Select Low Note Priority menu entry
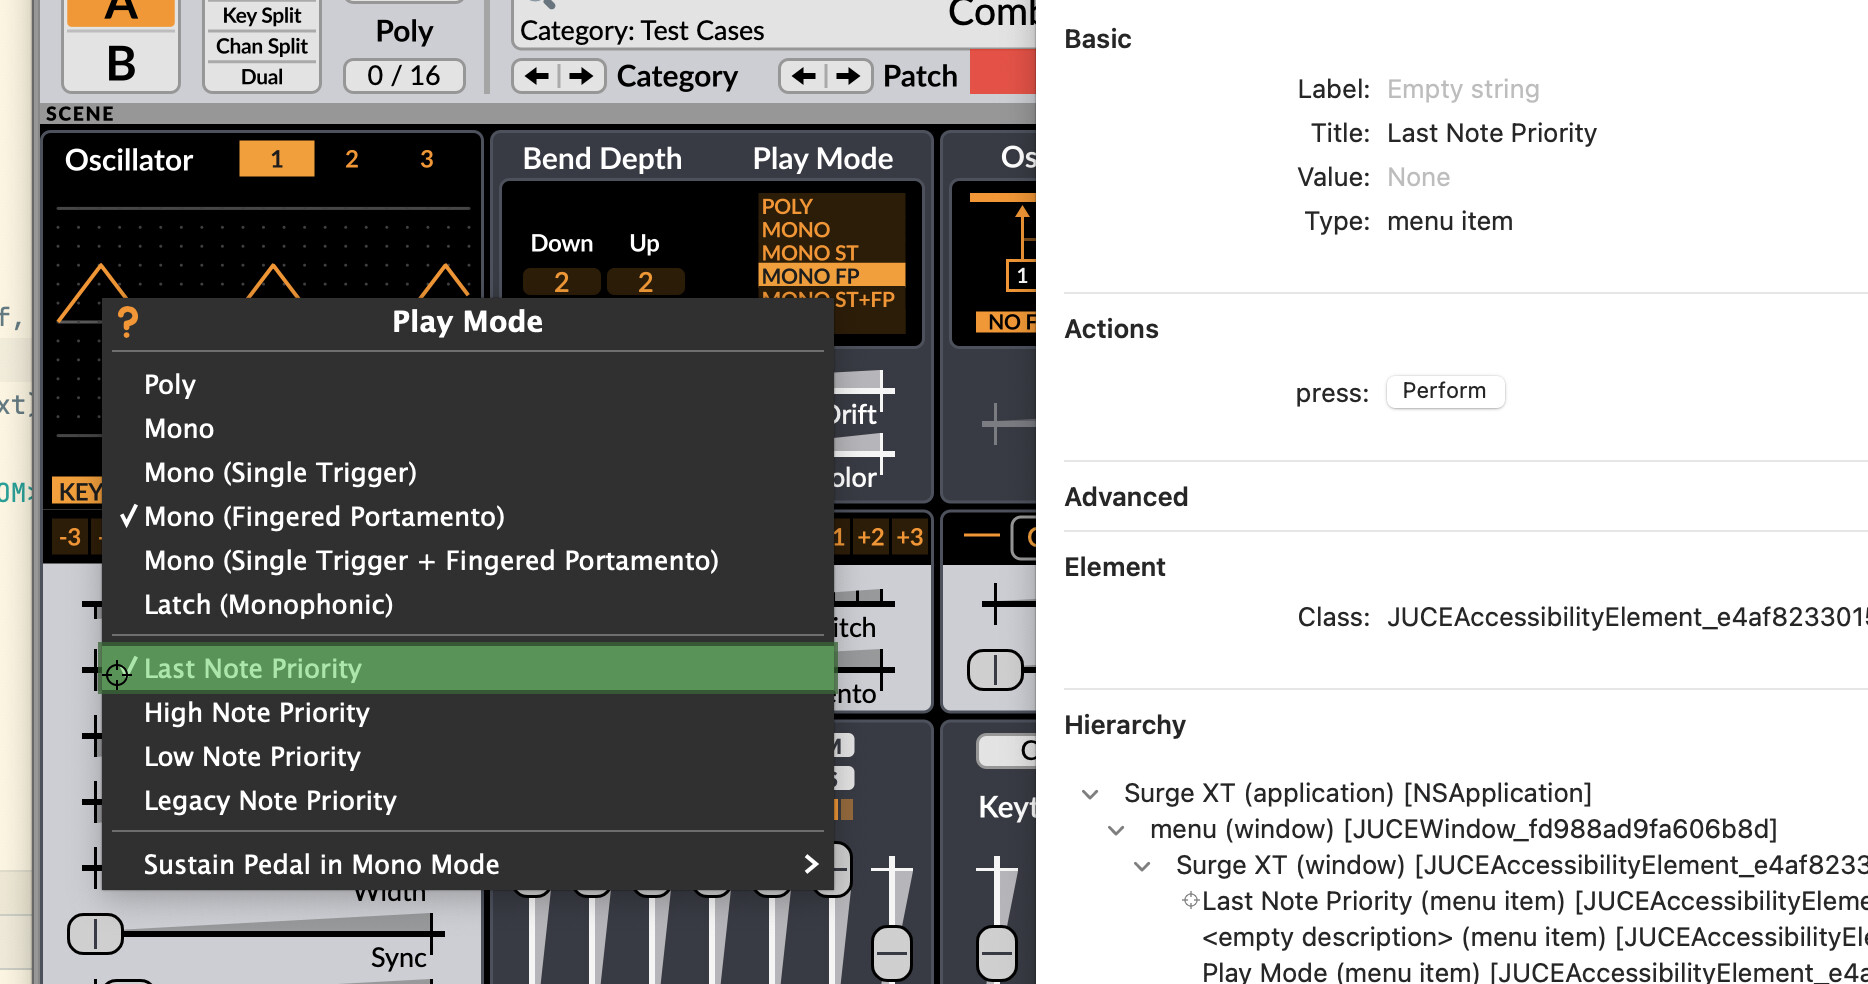Screen dimensions: 1868x984 coord(468,757)
